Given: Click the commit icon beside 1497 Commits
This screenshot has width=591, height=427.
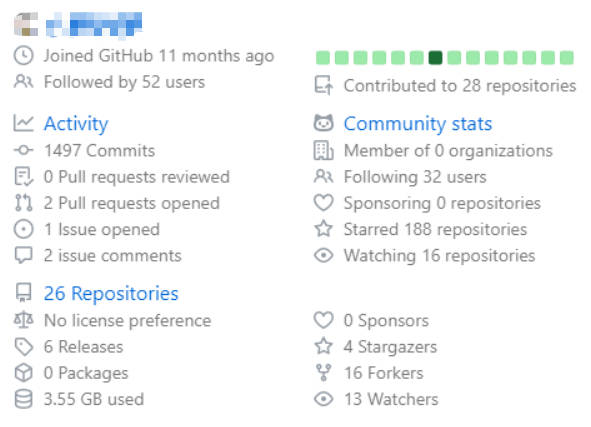Looking at the screenshot, I should [23, 150].
